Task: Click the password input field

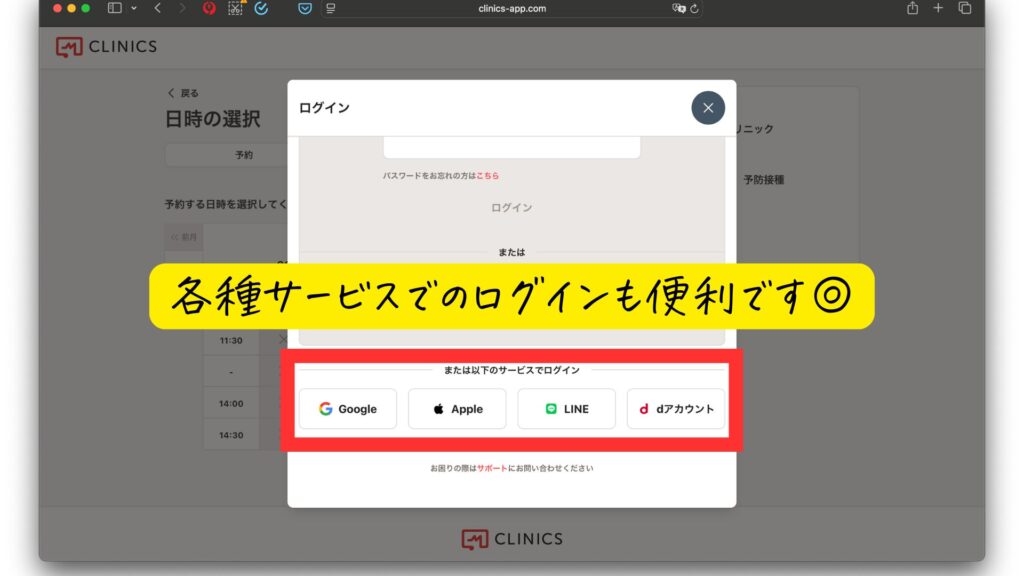Action: pyautogui.click(x=512, y=146)
